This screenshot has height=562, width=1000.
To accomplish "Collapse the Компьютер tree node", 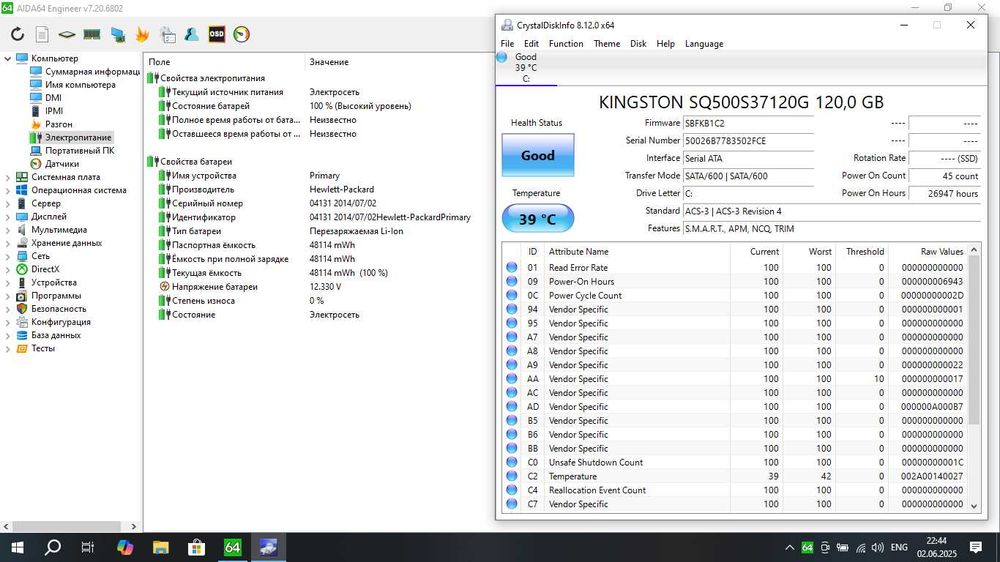I will pyautogui.click(x=8, y=58).
